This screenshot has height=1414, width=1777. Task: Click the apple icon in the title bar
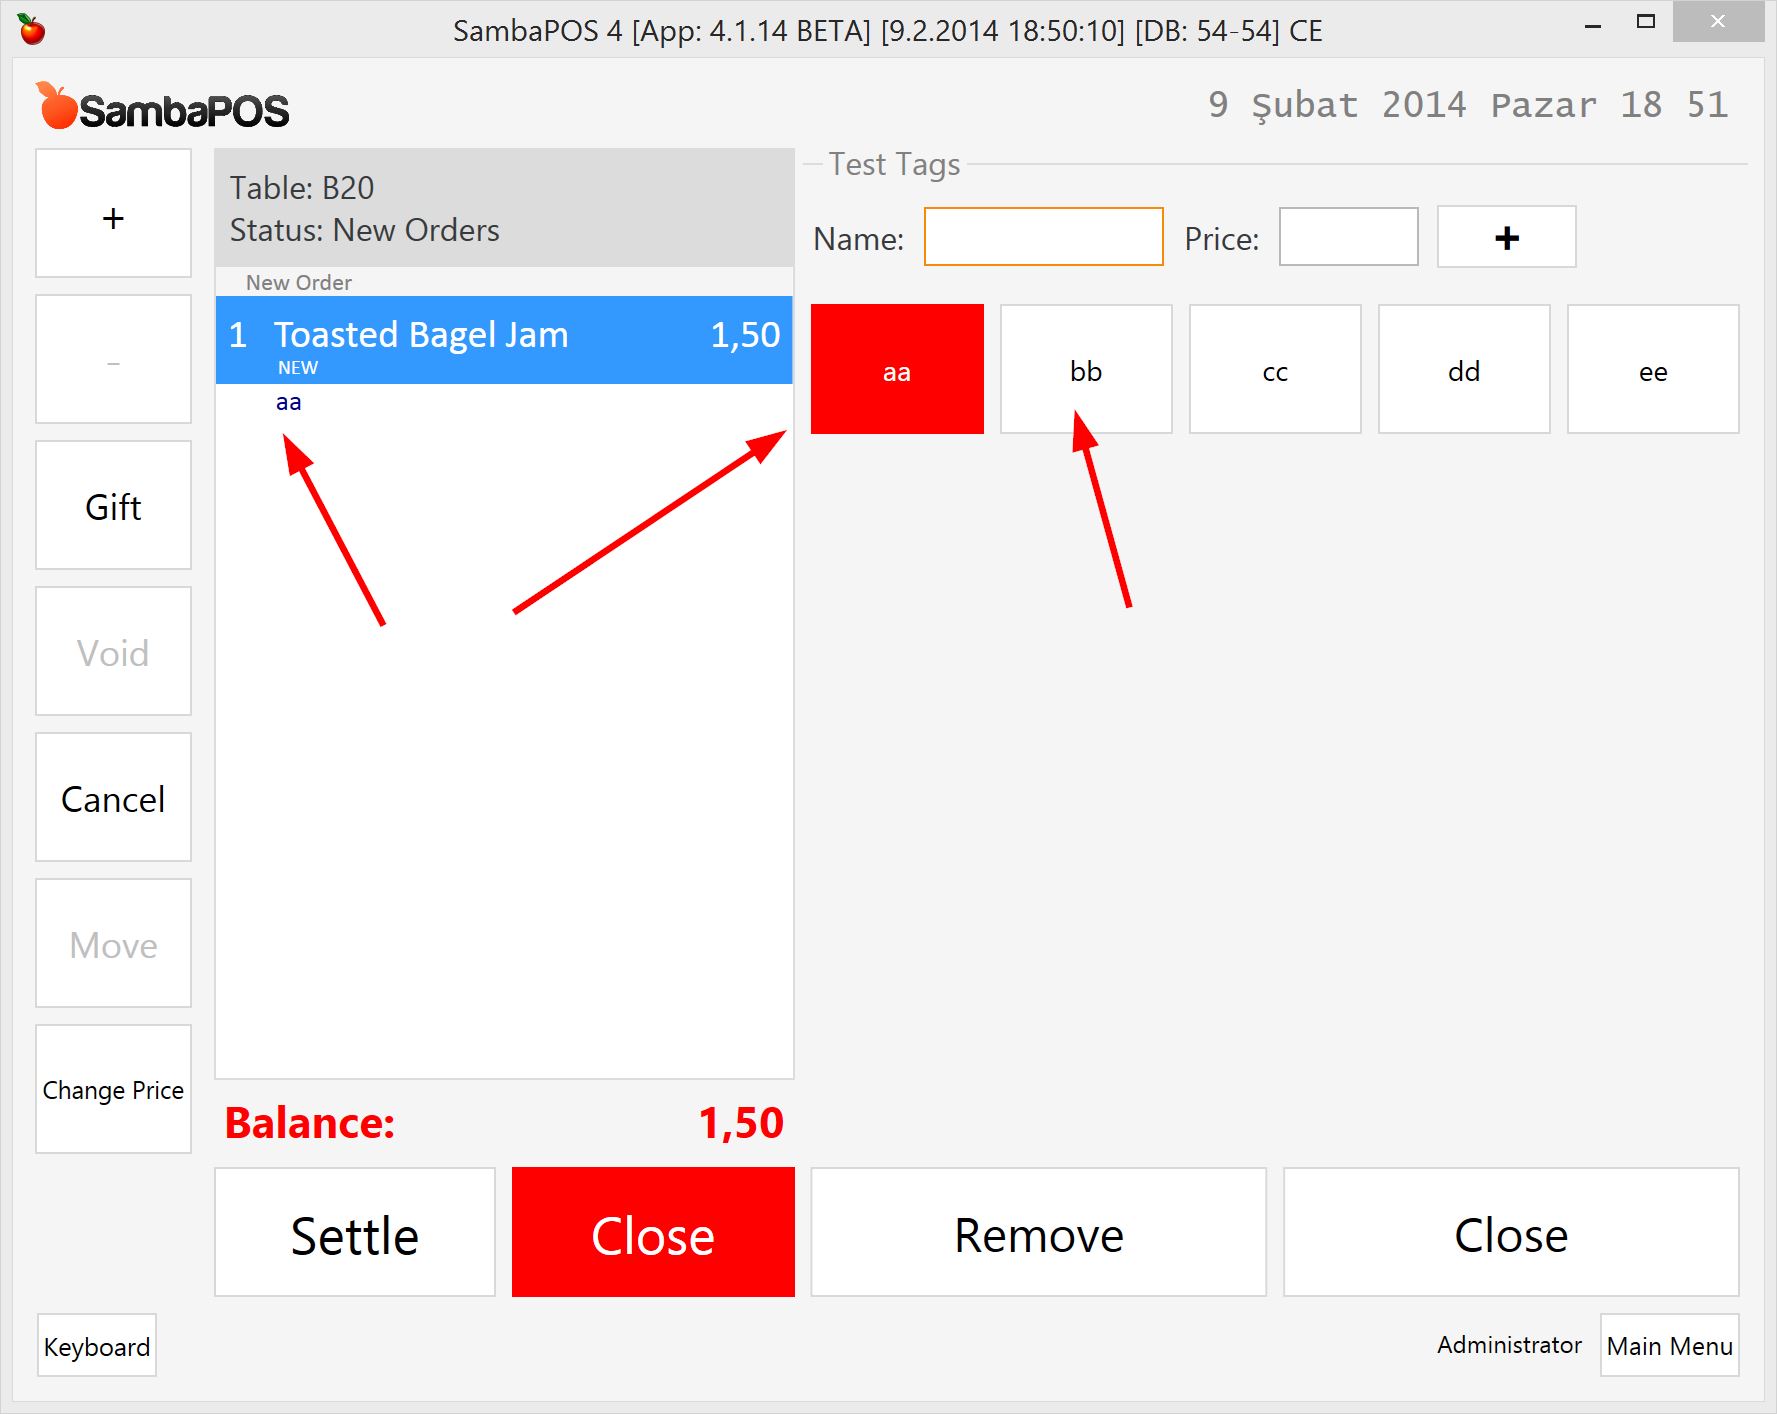(x=33, y=29)
